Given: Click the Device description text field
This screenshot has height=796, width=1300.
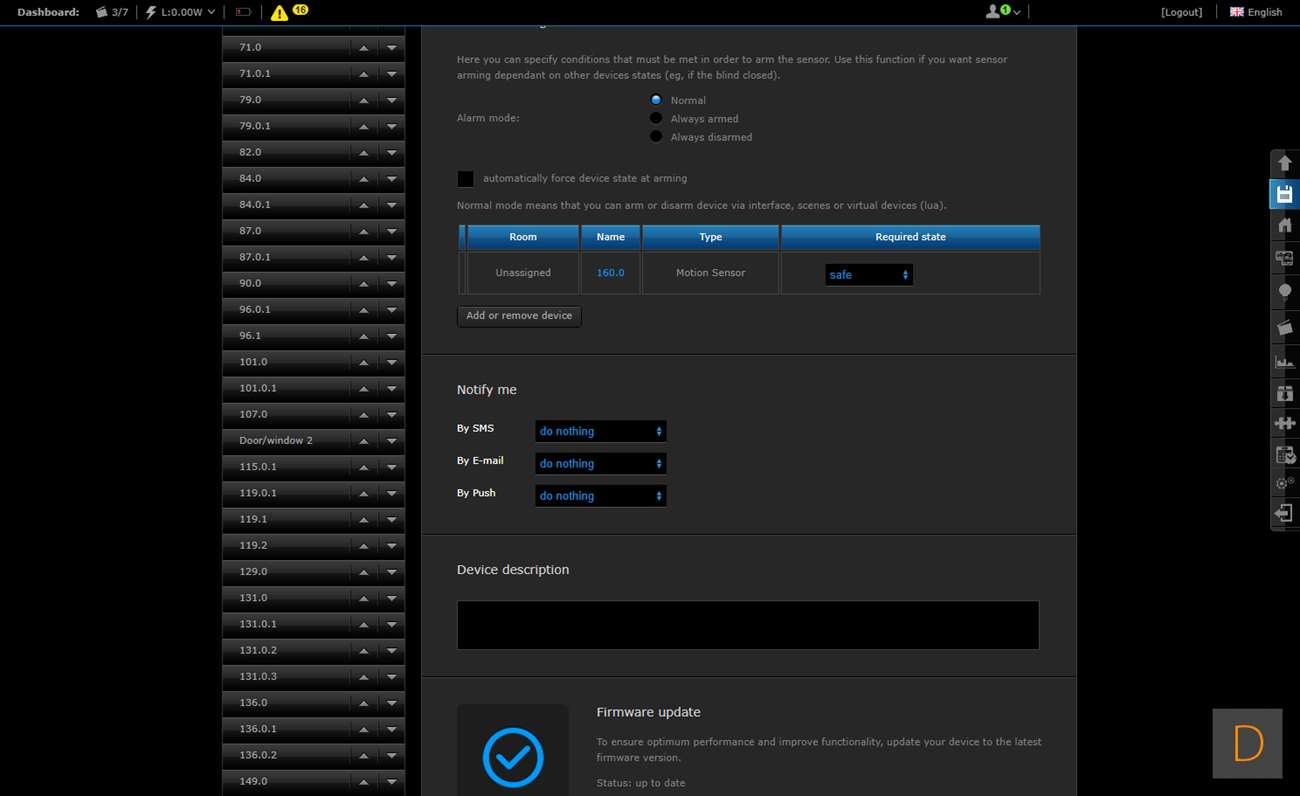Looking at the screenshot, I should click(x=748, y=625).
